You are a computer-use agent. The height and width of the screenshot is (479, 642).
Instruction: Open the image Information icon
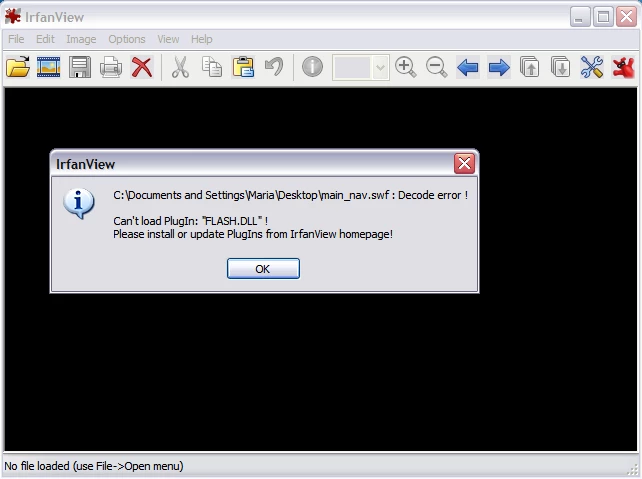tap(312, 67)
